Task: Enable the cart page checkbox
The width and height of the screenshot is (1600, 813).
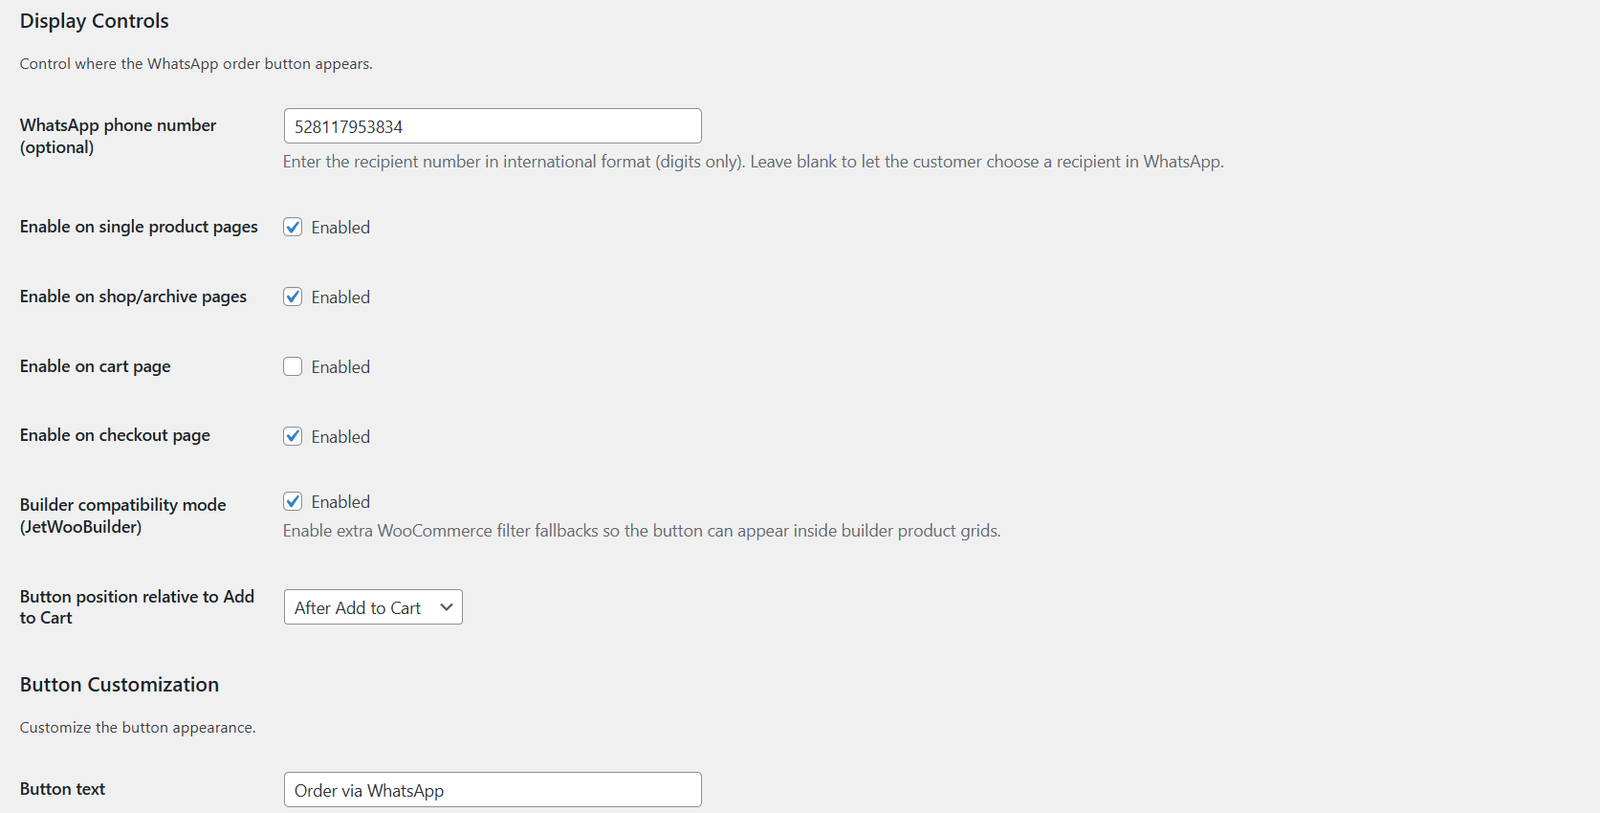Action: click(x=293, y=367)
